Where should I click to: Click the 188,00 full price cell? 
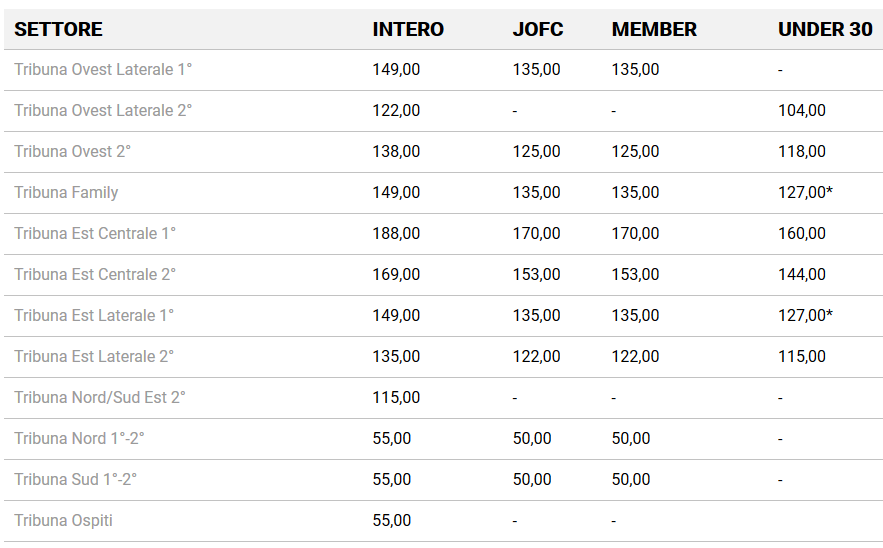coord(396,233)
